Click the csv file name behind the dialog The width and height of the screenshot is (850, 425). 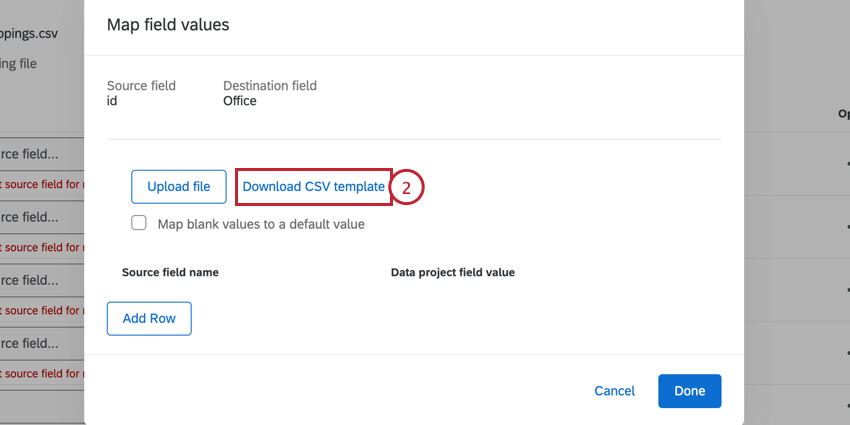pyautogui.click(x=30, y=33)
